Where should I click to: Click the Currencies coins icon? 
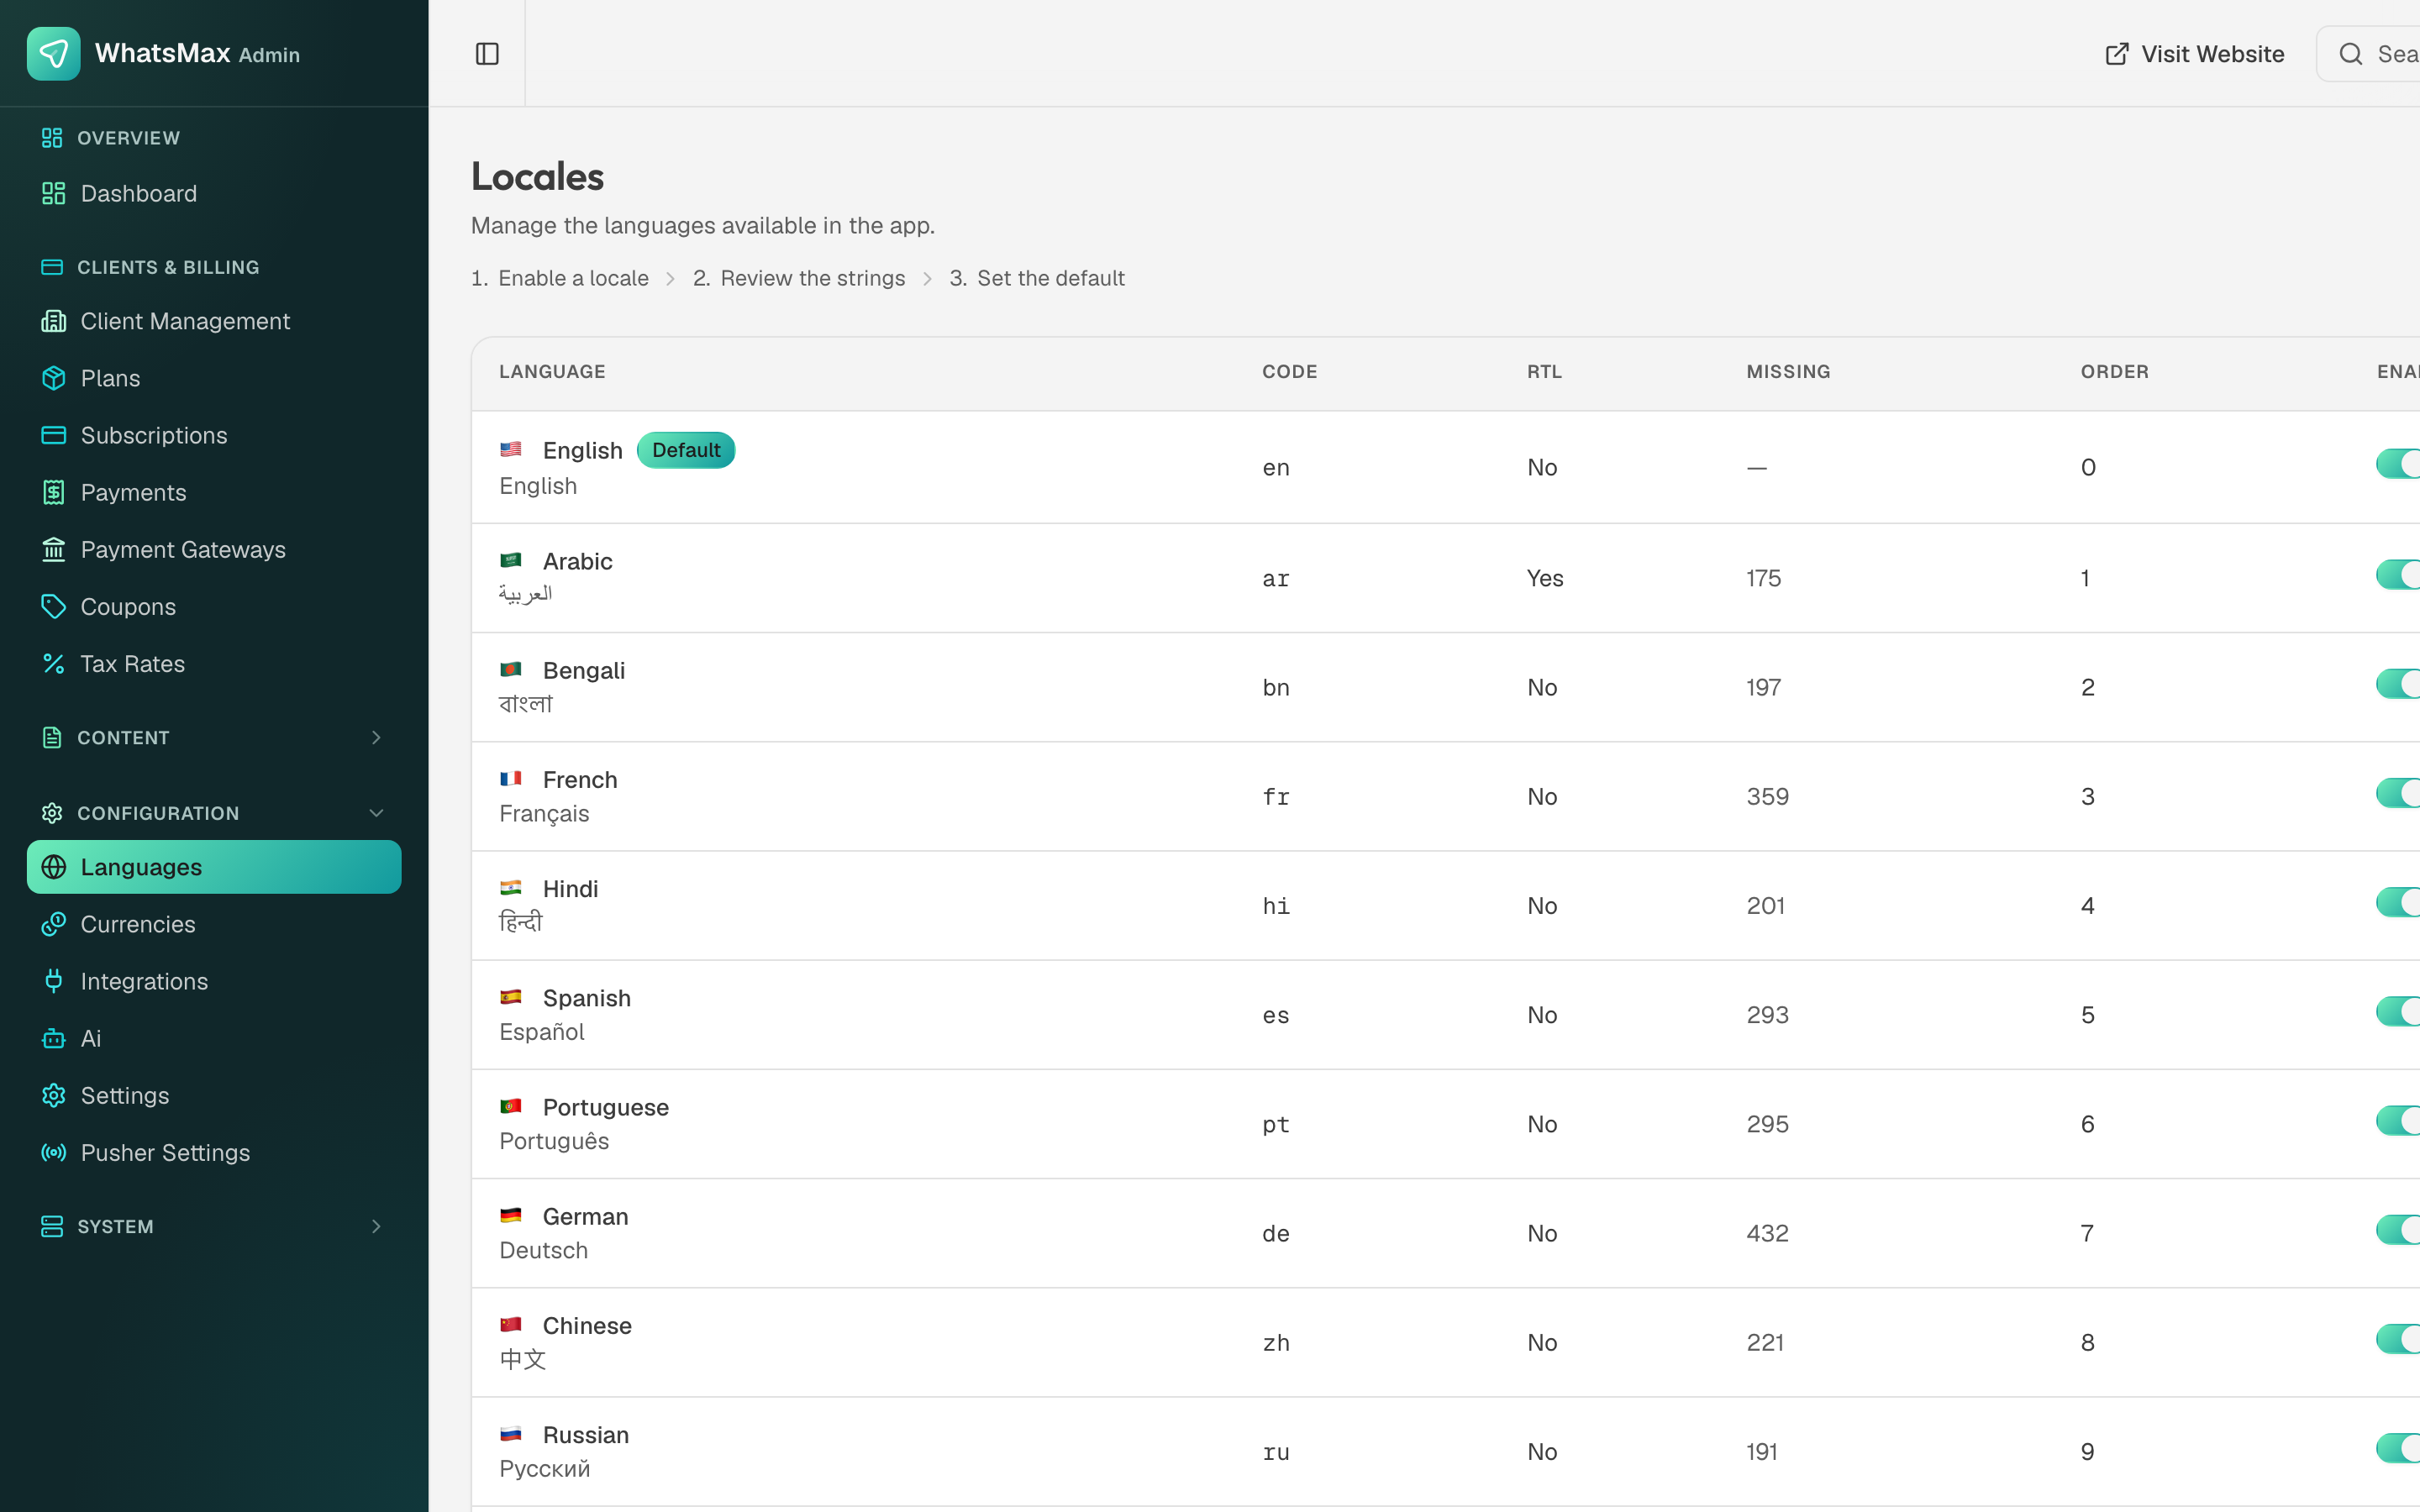click(x=53, y=924)
